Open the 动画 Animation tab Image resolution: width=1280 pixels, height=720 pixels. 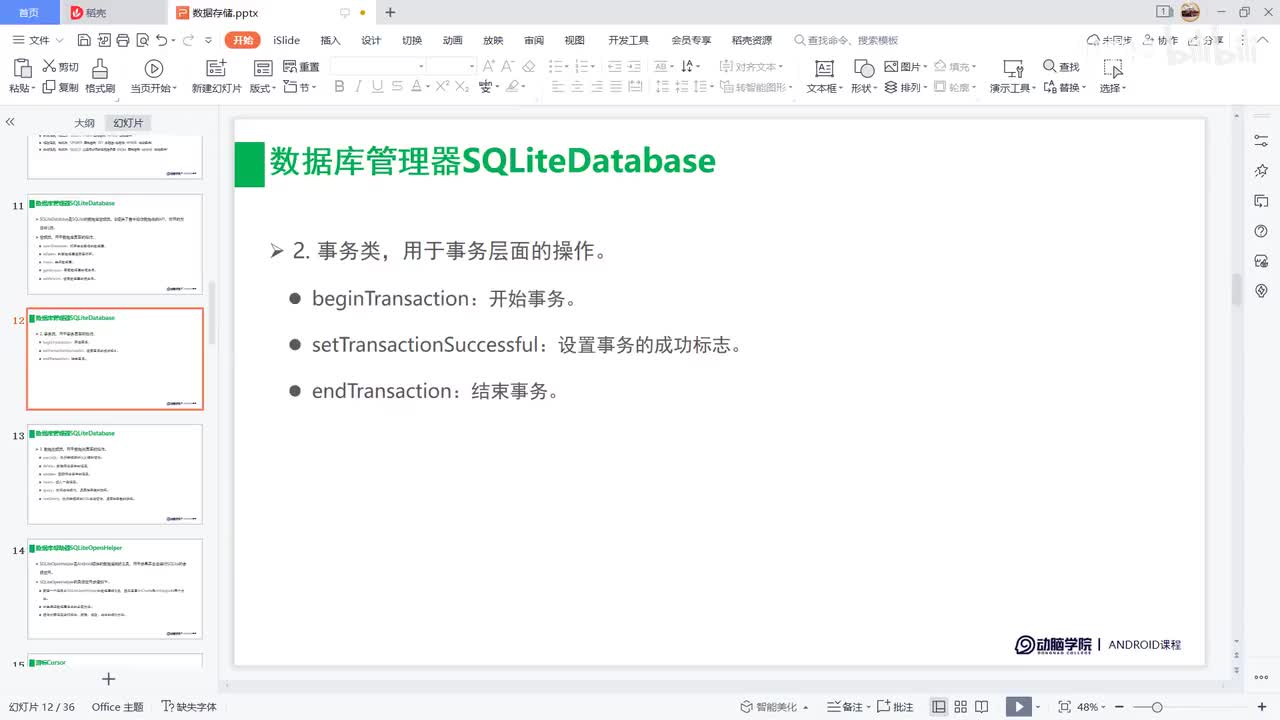tap(453, 40)
